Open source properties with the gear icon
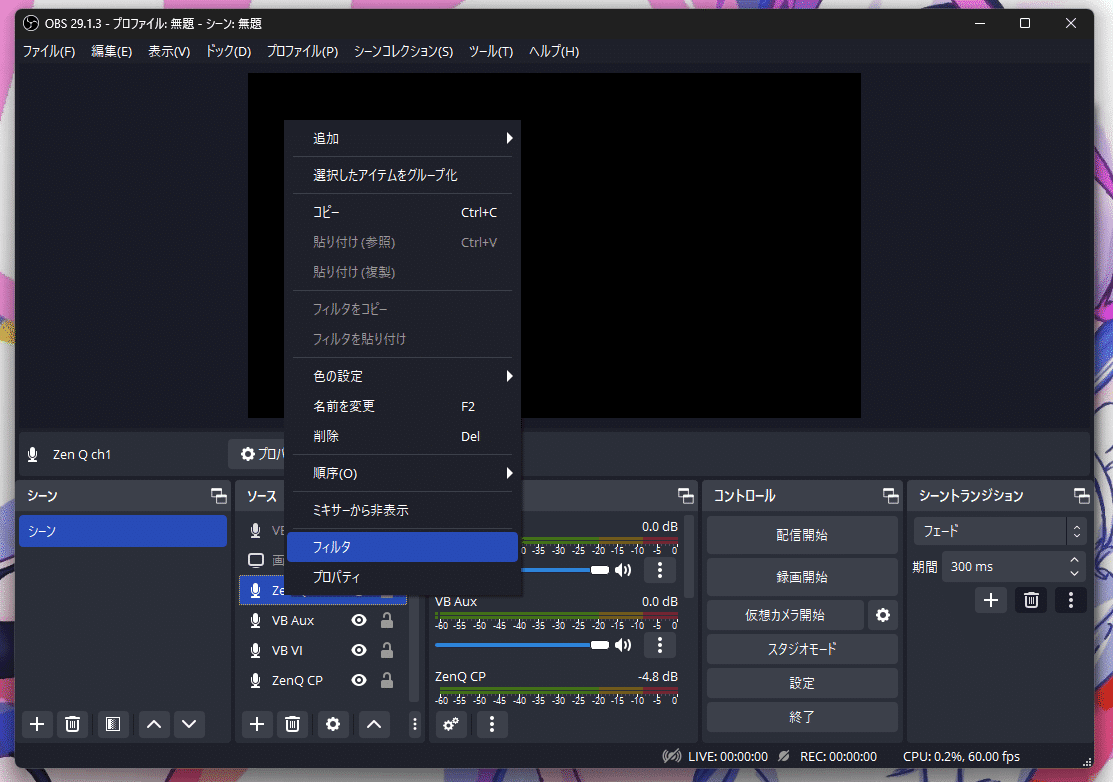Viewport: 1113px width, 782px height. [332, 724]
